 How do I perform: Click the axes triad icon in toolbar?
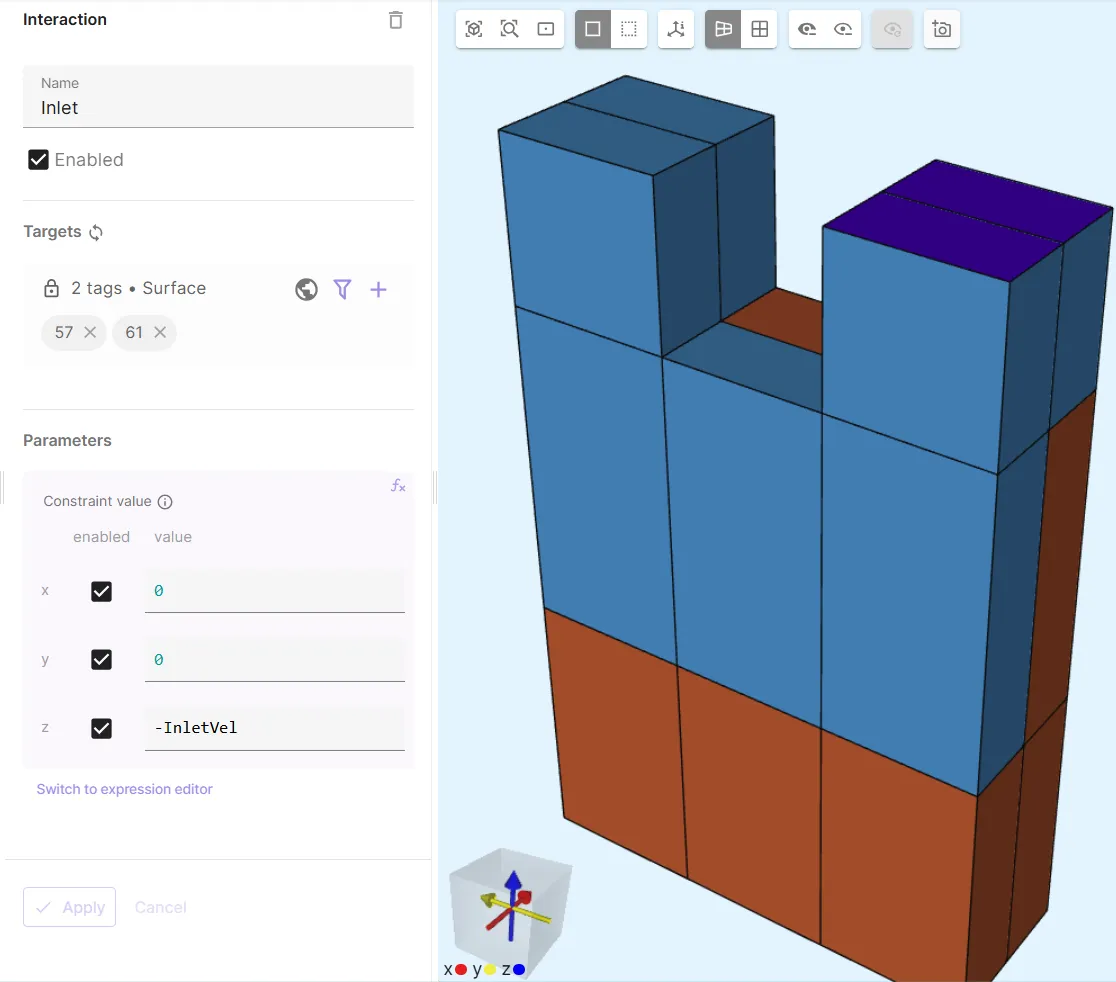point(676,29)
